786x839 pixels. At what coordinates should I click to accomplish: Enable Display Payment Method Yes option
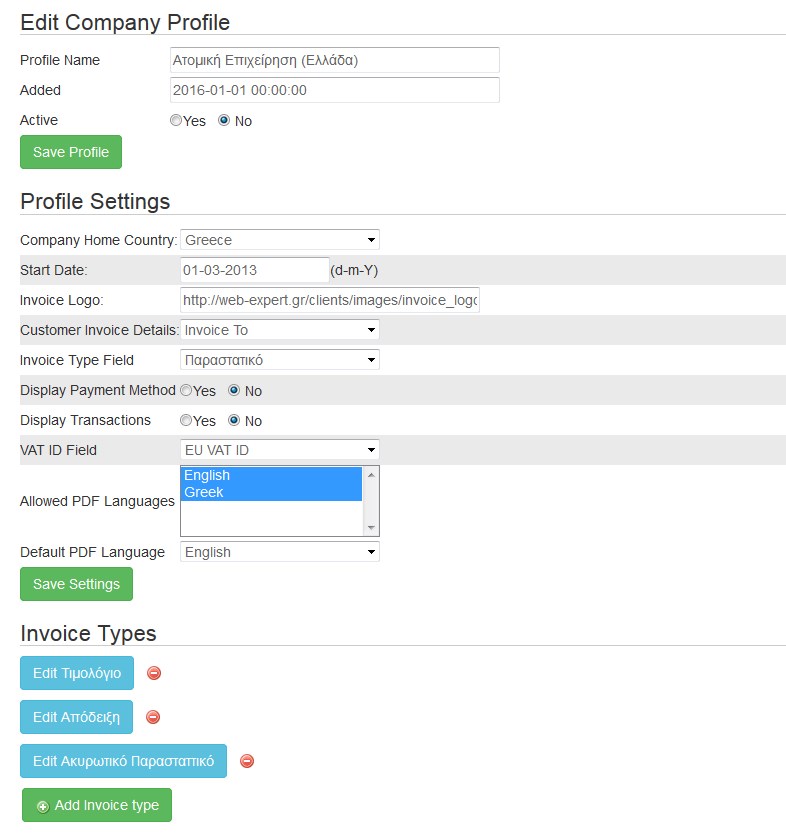click(x=186, y=390)
